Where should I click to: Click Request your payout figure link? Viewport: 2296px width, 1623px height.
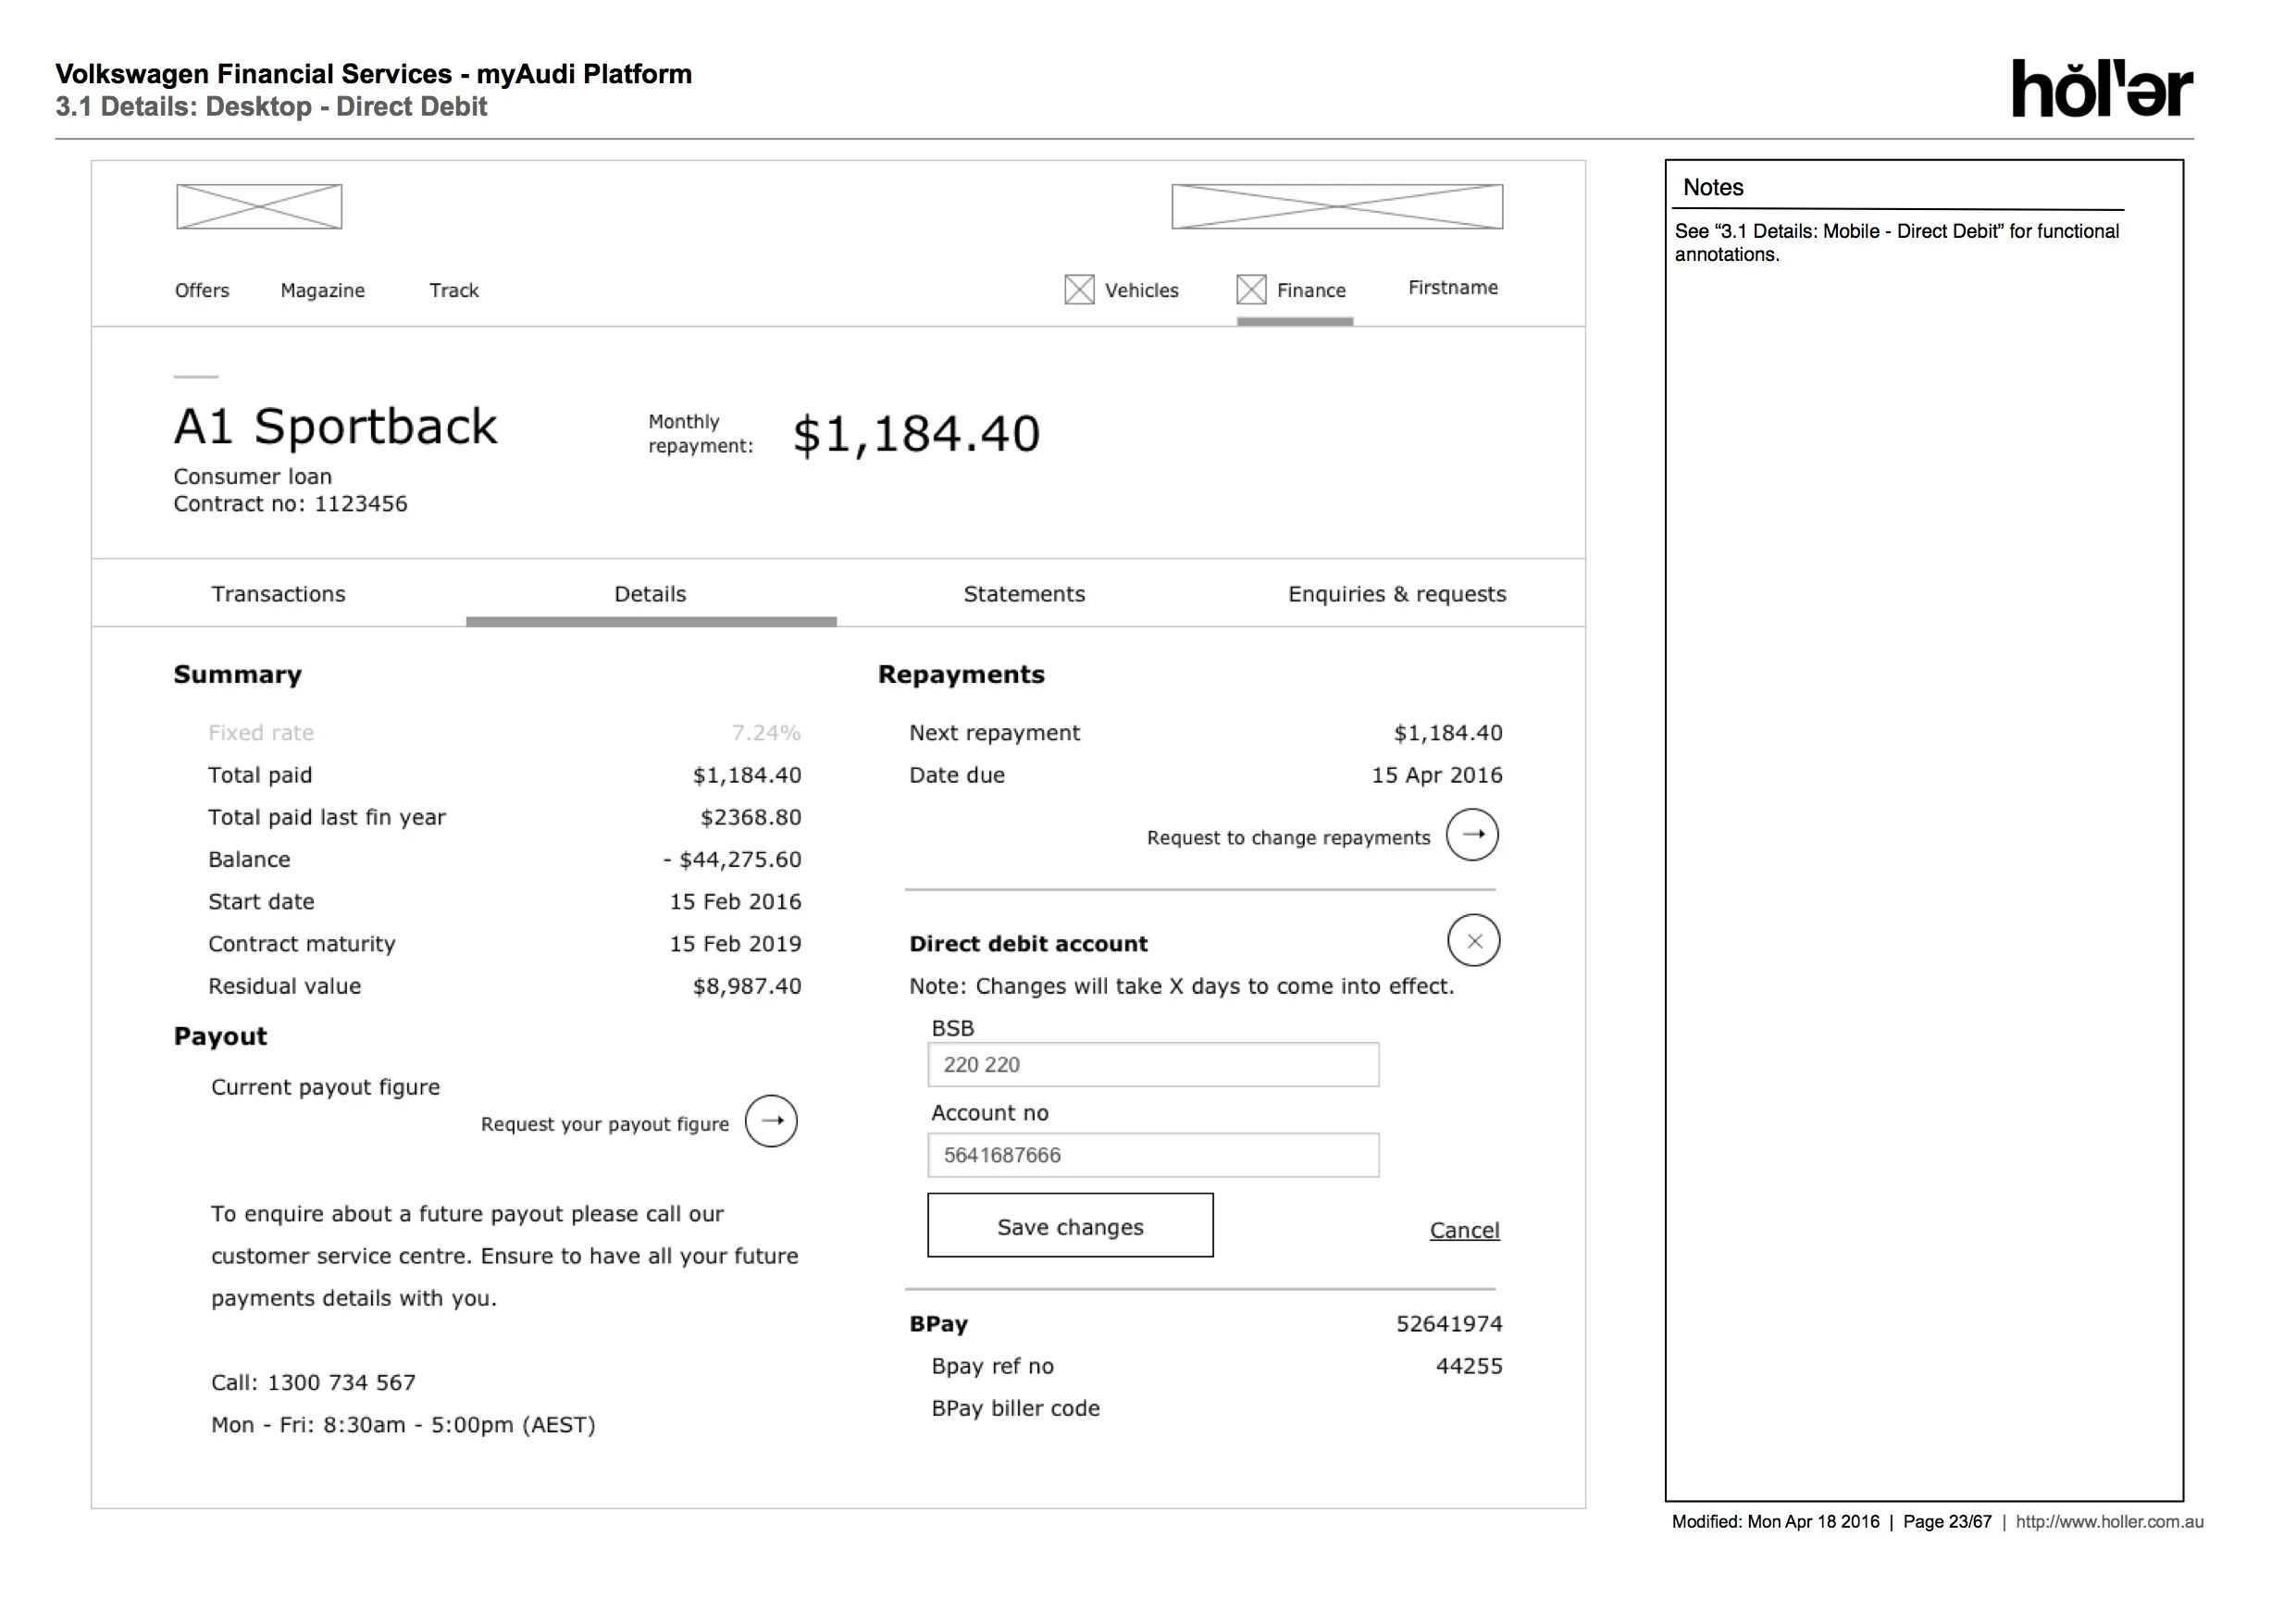(604, 1124)
